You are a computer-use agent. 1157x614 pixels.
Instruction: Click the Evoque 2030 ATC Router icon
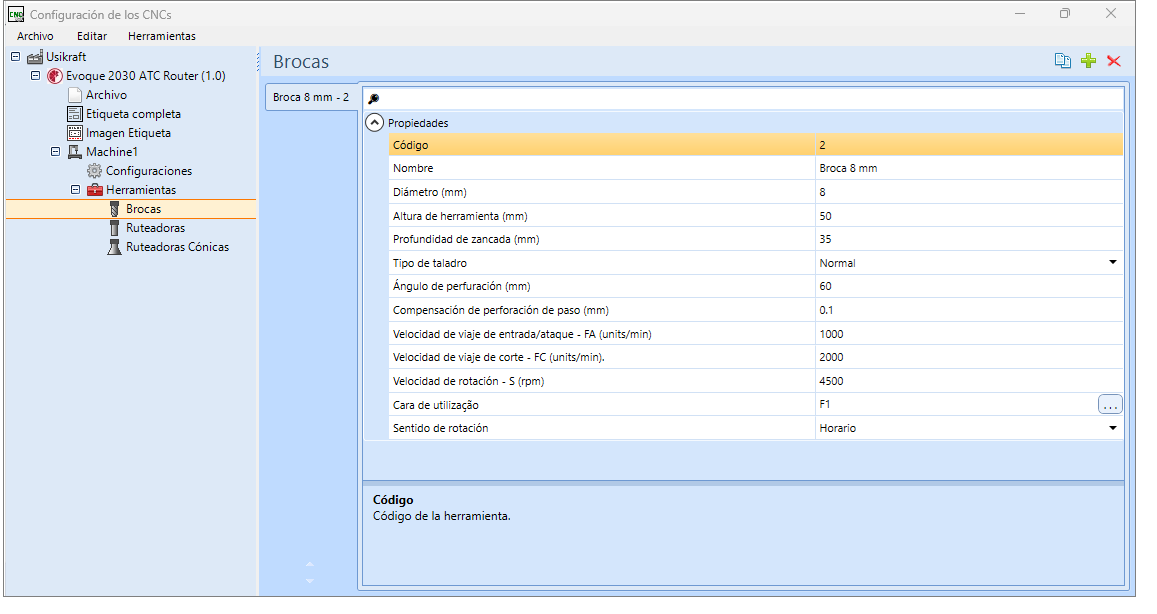click(55, 76)
